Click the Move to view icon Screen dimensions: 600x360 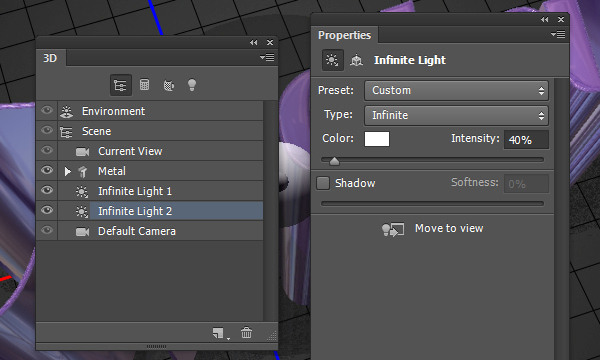(x=393, y=229)
